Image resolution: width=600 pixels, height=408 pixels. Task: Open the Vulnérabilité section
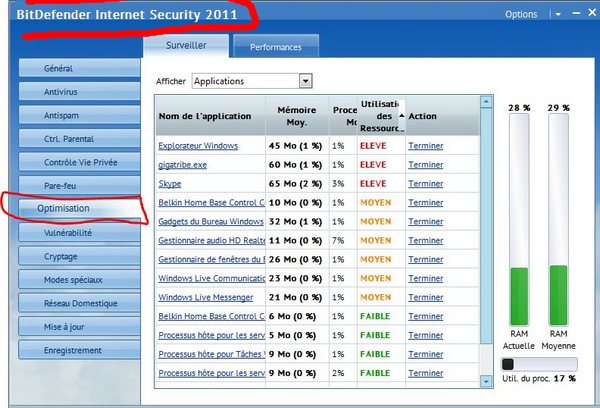[x=80, y=233]
